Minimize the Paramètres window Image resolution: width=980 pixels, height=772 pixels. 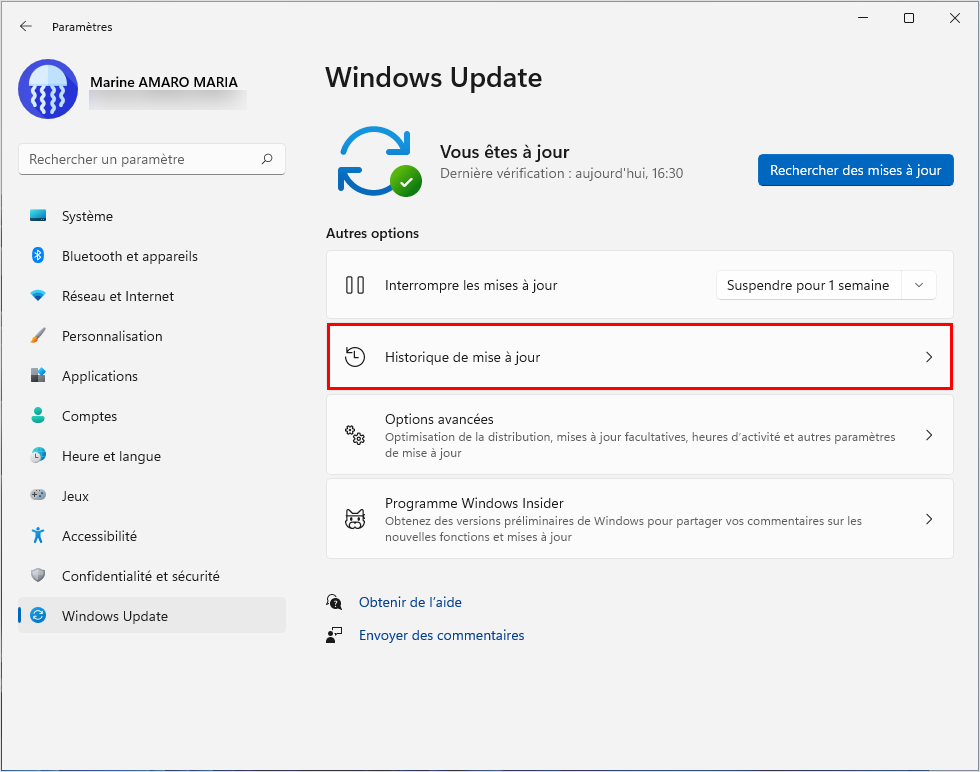(x=863, y=18)
